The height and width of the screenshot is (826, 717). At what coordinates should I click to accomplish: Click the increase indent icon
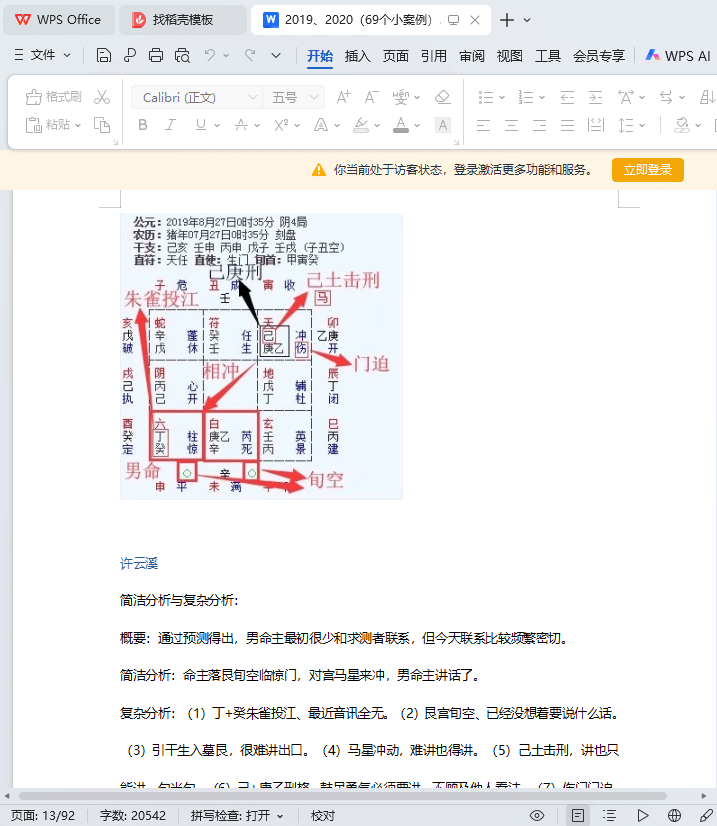point(595,97)
